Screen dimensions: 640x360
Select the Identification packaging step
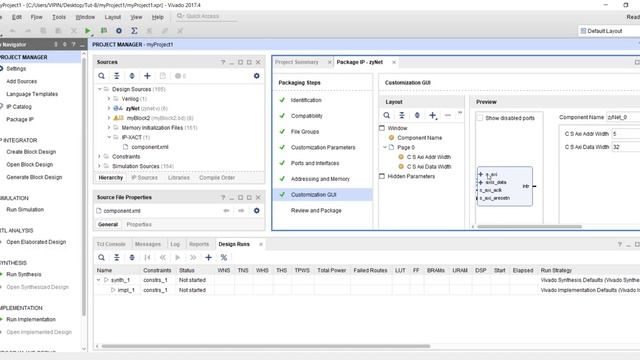click(x=306, y=100)
